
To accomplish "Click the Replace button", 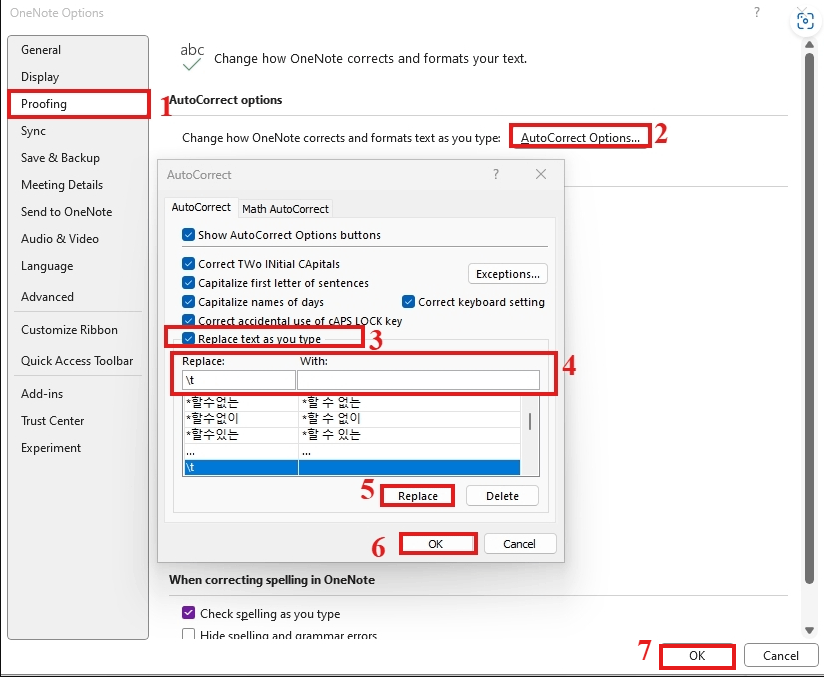I will coord(417,496).
